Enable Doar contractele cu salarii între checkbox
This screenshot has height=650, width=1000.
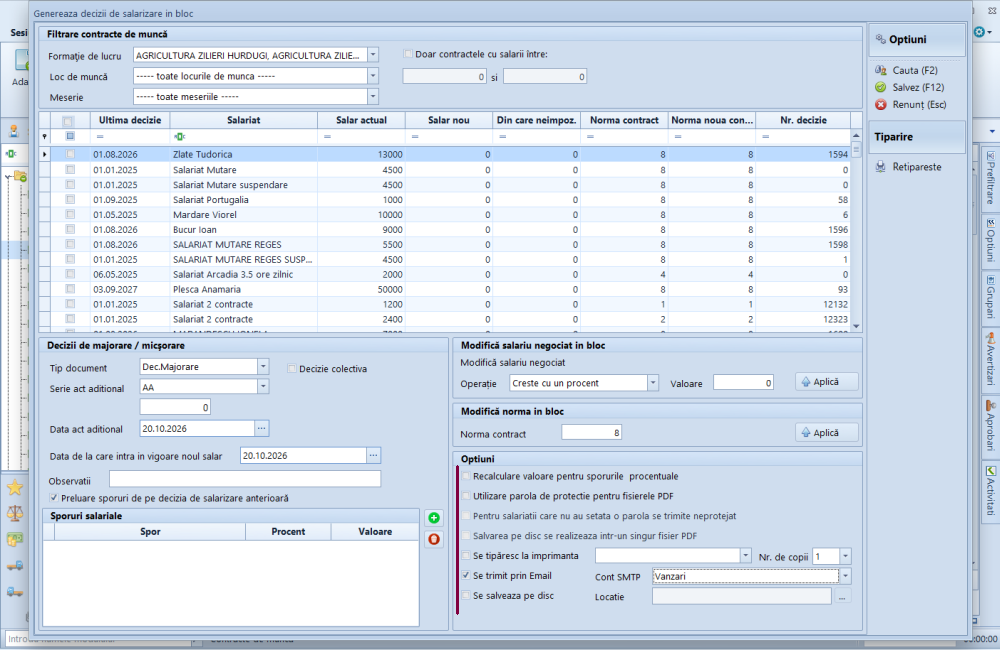coord(408,54)
